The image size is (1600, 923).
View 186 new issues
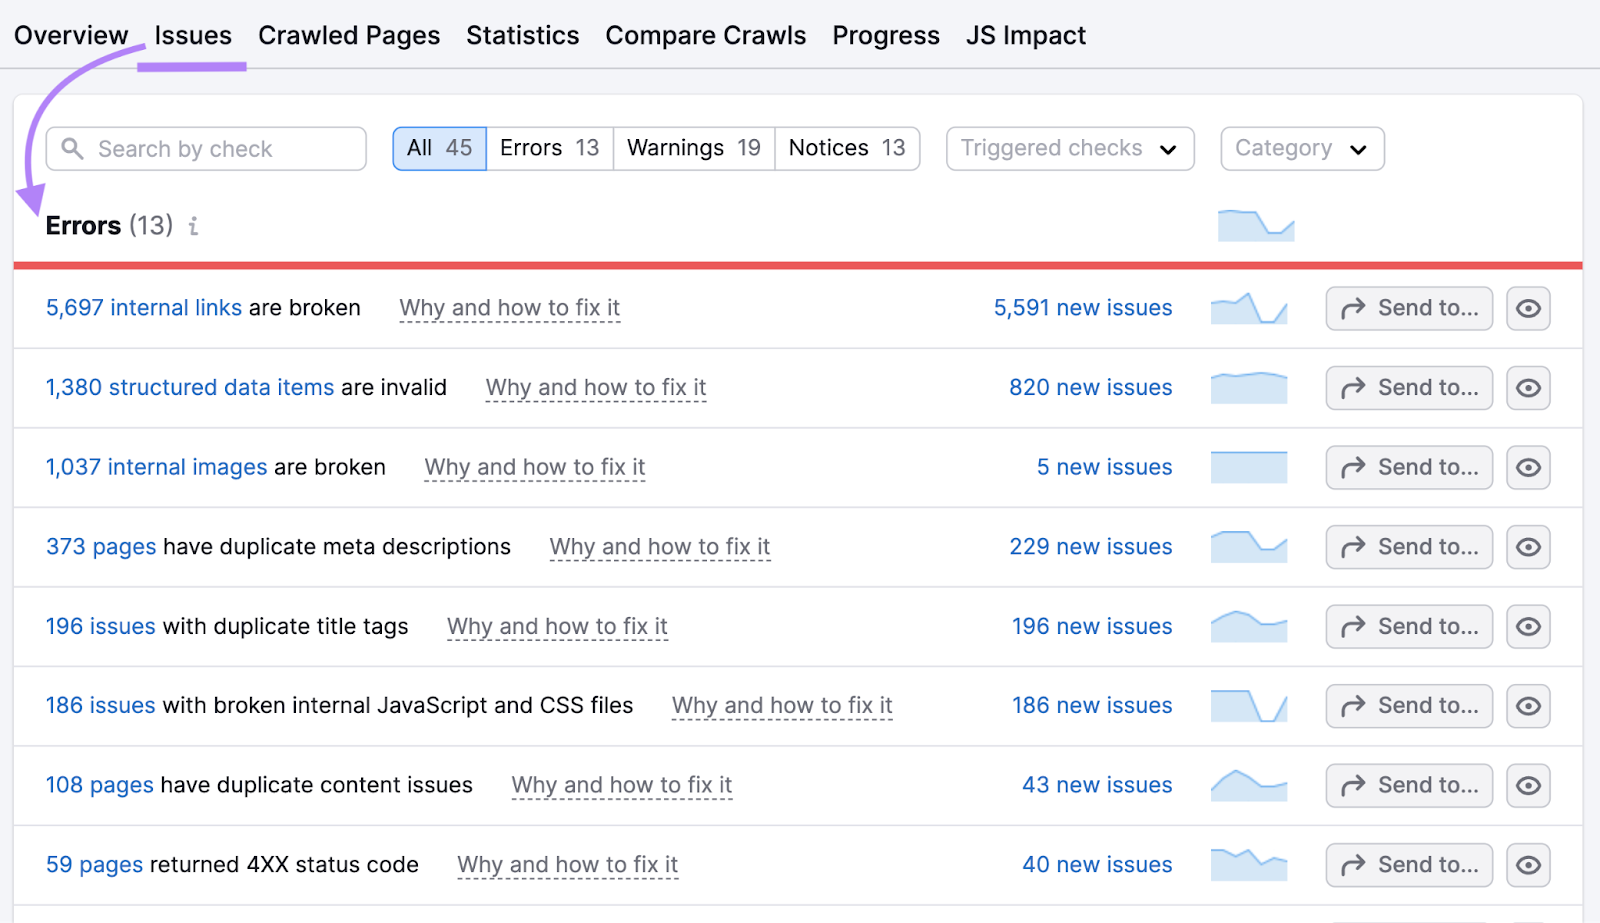(1092, 706)
